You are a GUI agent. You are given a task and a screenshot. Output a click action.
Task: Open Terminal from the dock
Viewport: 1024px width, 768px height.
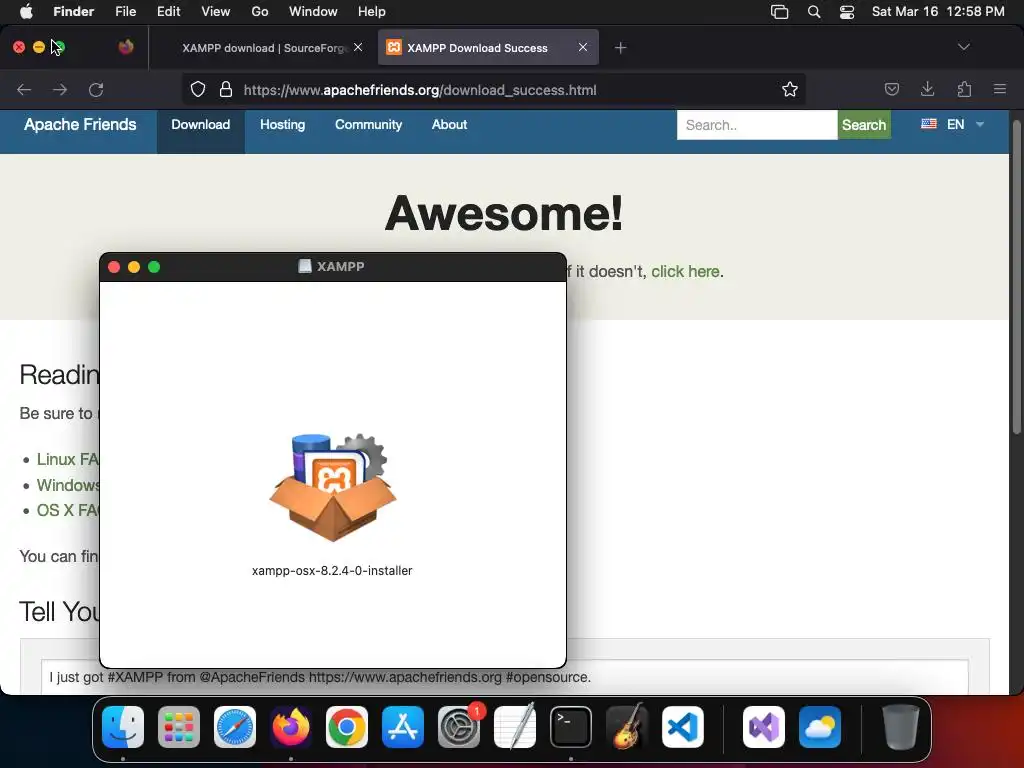(571, 727)
